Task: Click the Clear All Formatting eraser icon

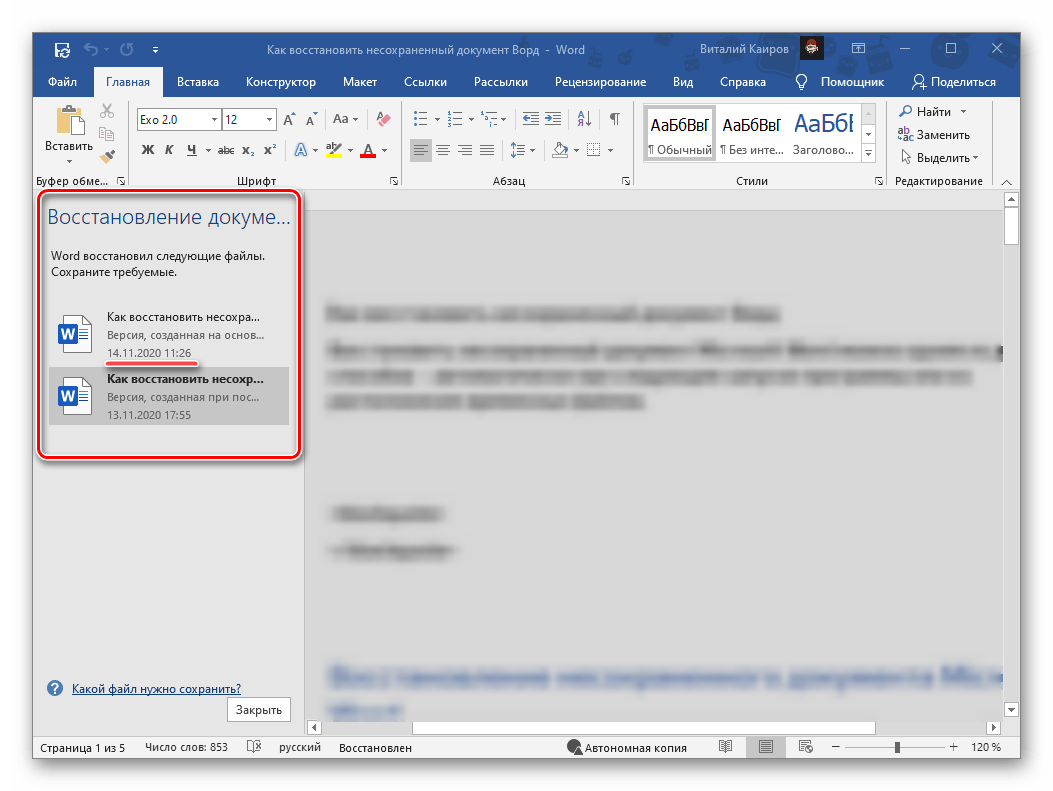Action: pyautogui.click(x=383, y=119)
